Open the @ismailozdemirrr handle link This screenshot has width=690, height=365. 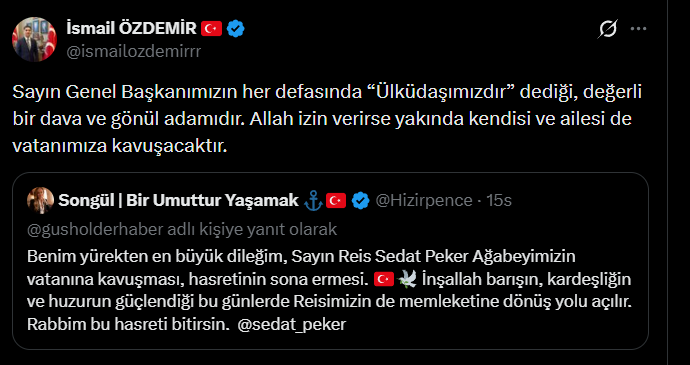(133, 52)
